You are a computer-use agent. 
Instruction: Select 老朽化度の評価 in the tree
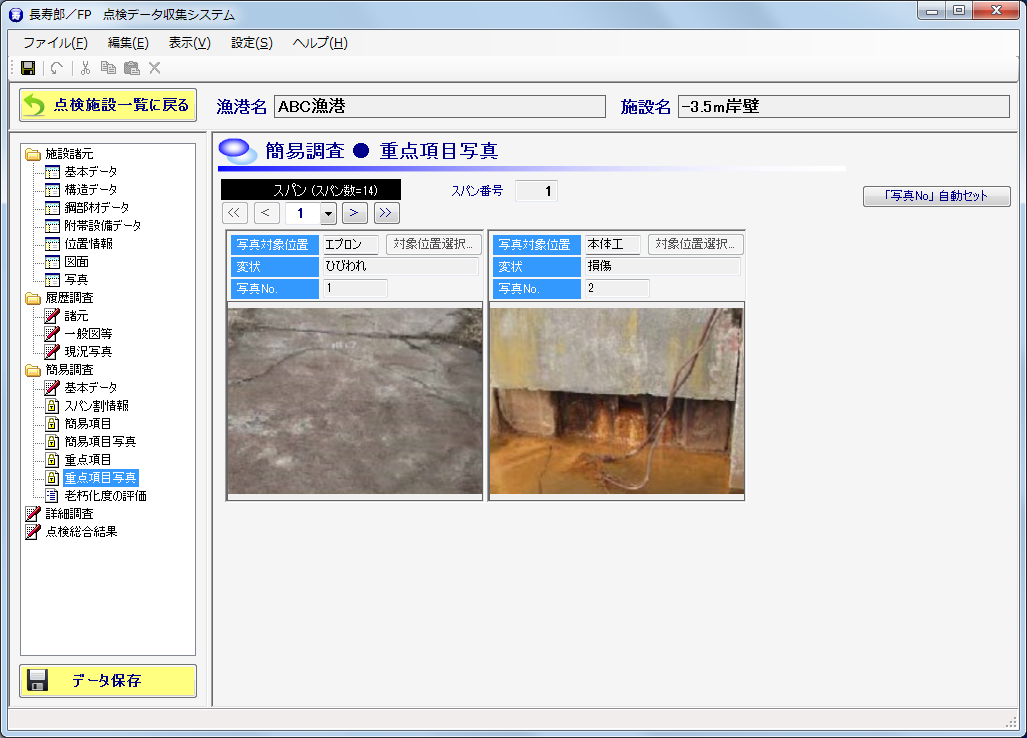coord(105,496)
